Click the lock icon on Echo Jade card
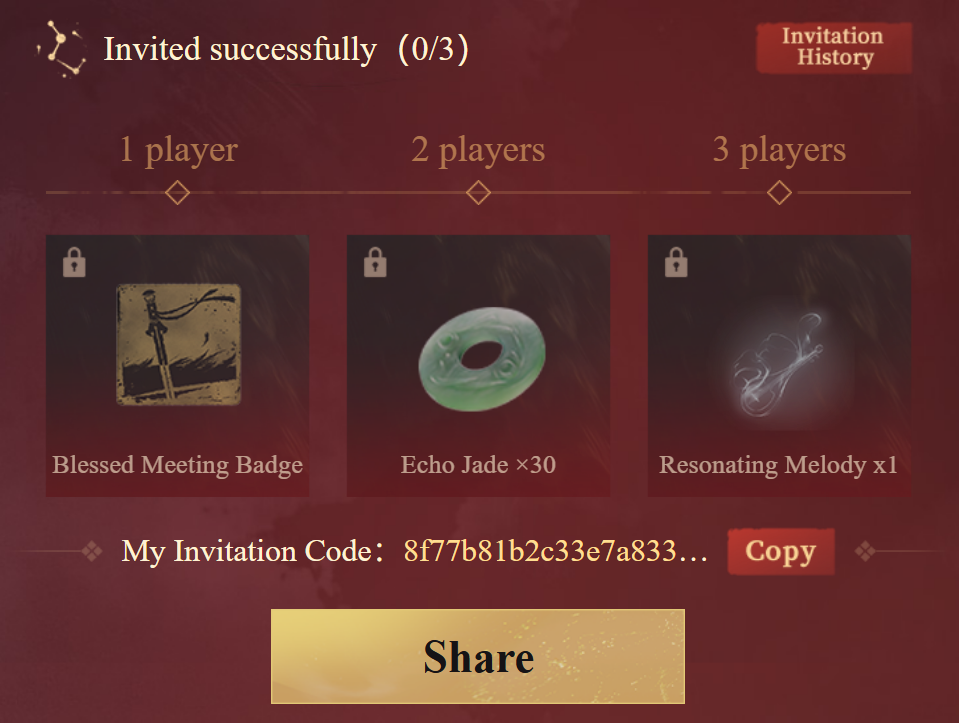The height and width of the screenshot is (723, 959). (375, 262)
